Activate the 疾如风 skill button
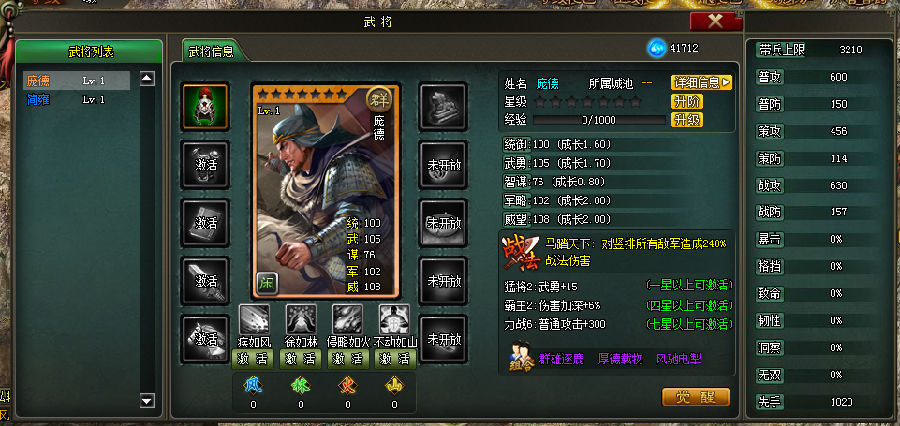The height and width of the screenshot is (426, 900). click(x=253, y=359)
